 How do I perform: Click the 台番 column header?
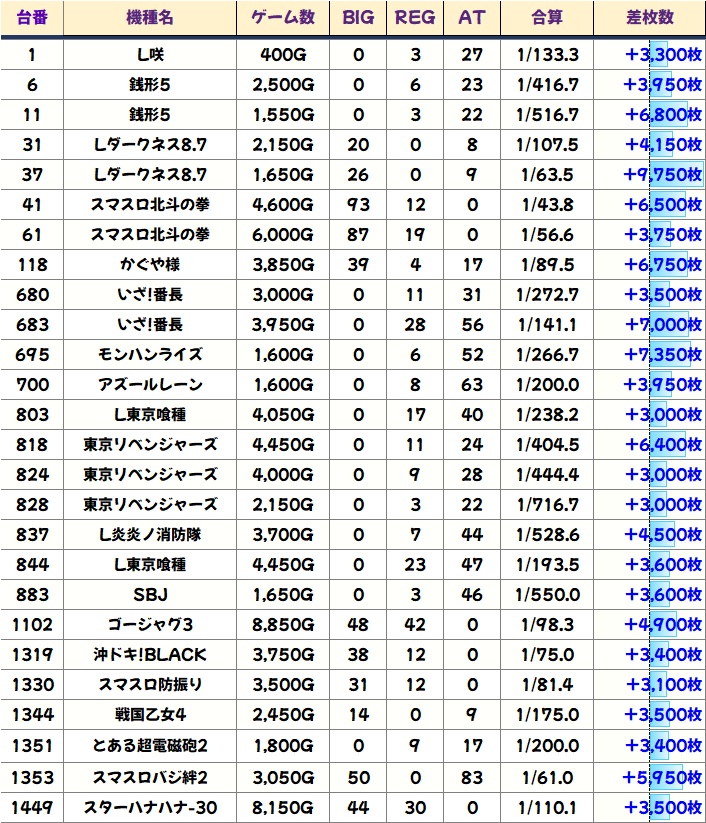pos(33,18)
